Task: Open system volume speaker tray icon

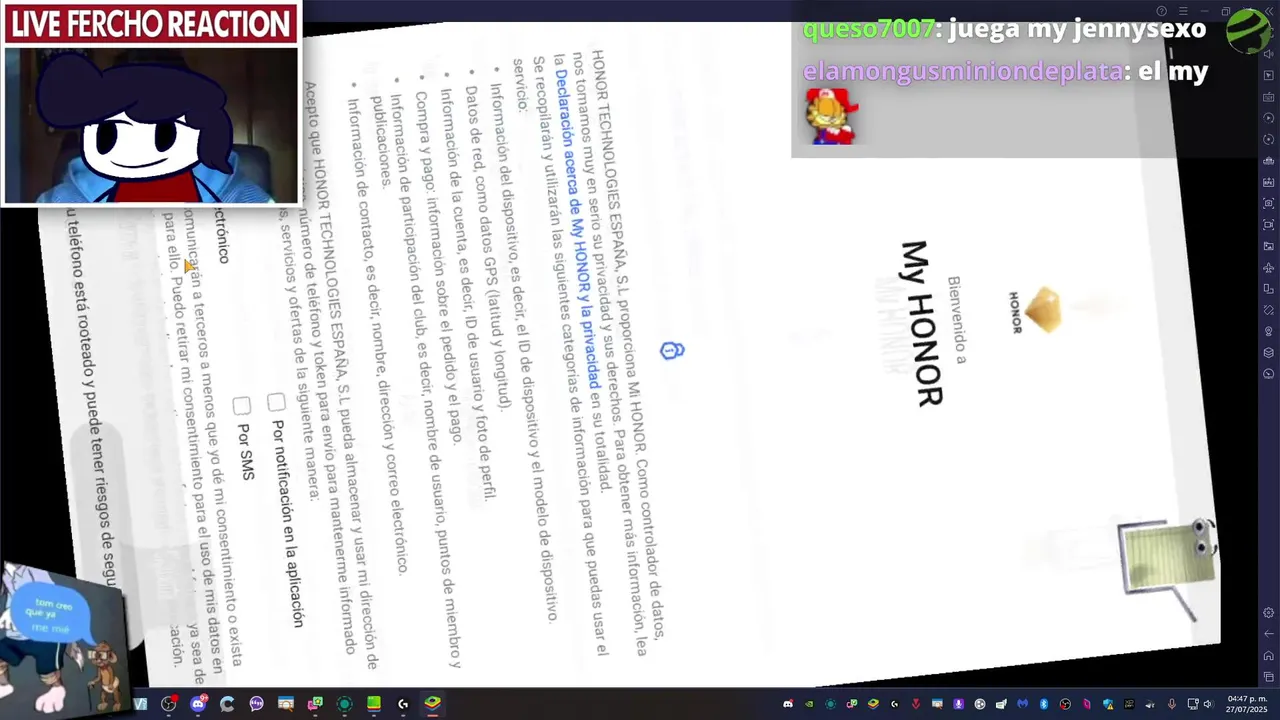Action: [1208, 704]
